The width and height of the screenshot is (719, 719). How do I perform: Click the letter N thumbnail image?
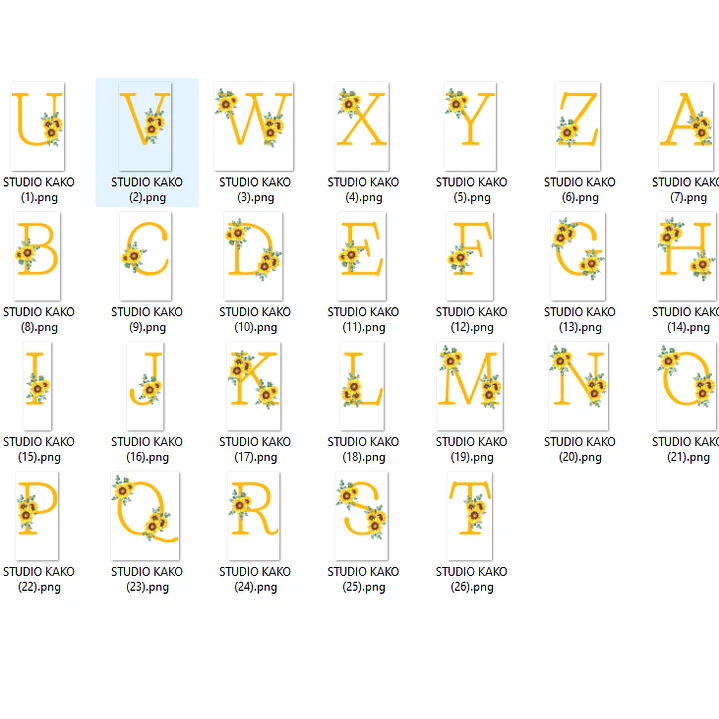[579, 386]
